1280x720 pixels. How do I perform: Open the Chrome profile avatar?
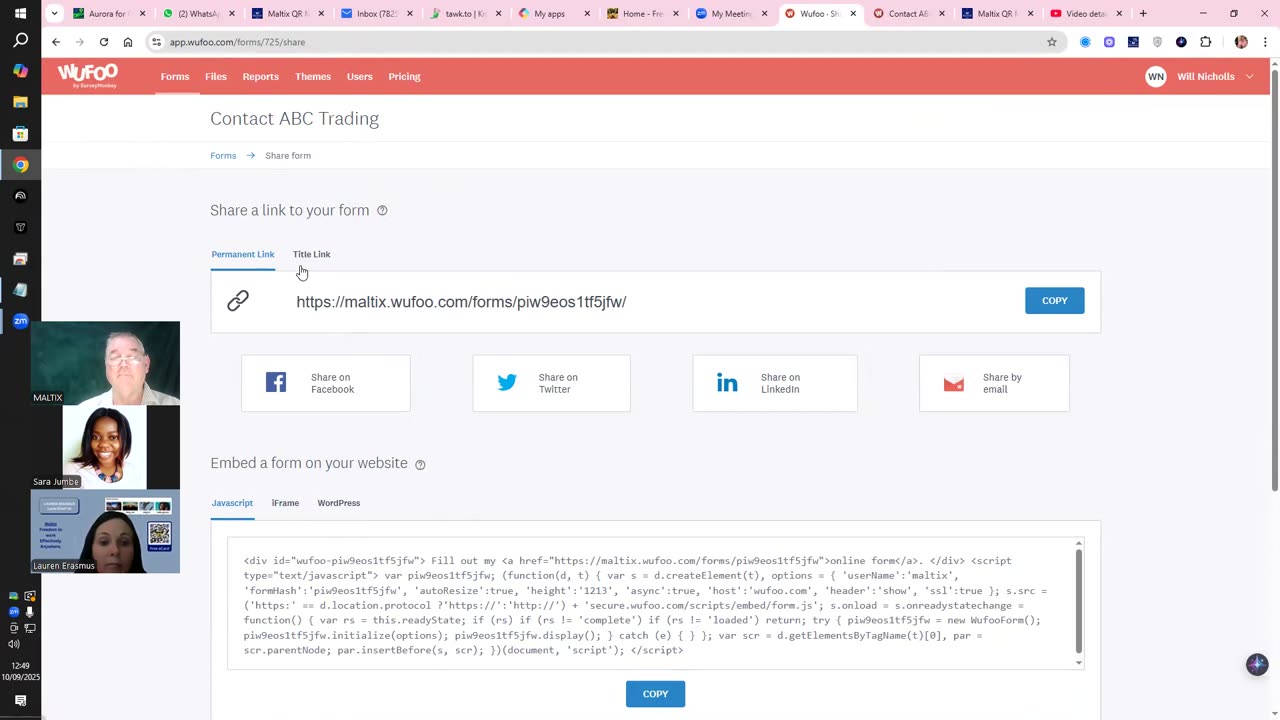[x=1241, y=42]
